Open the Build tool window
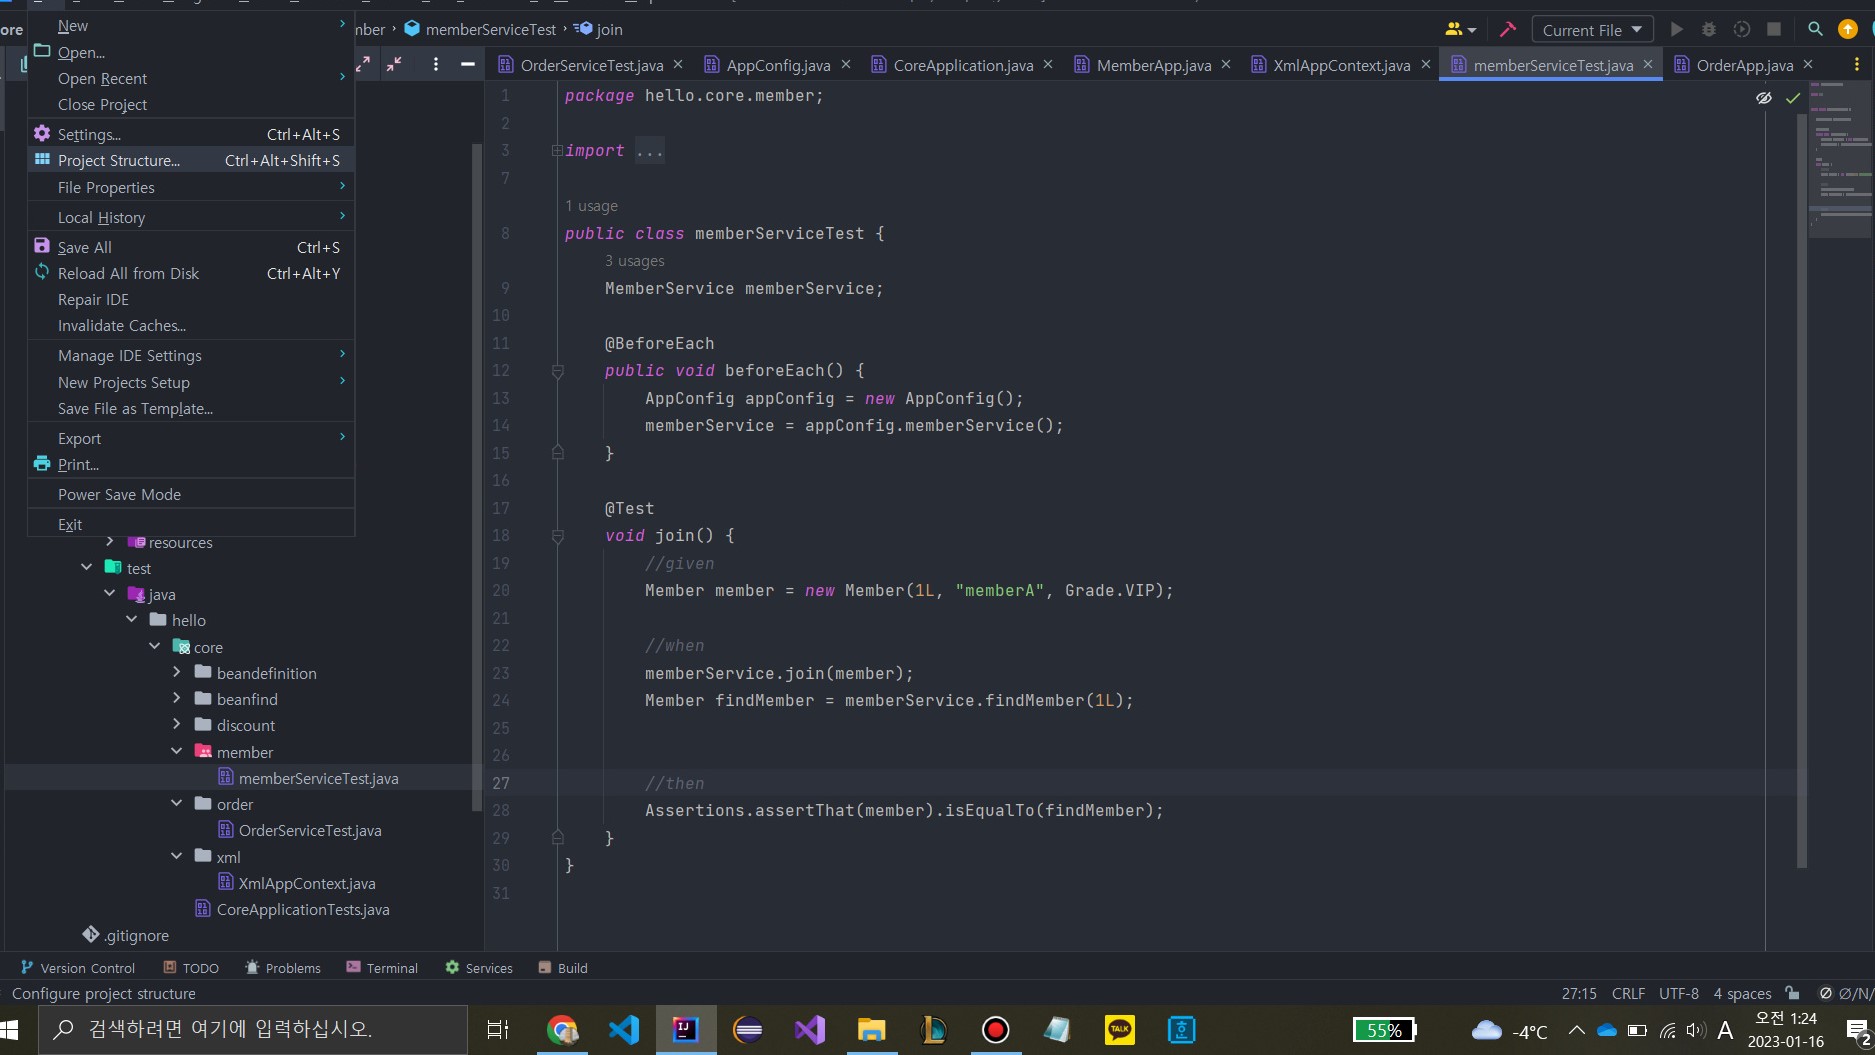Viewport: 1875px width, 1055px height. (x=563, y=968)
